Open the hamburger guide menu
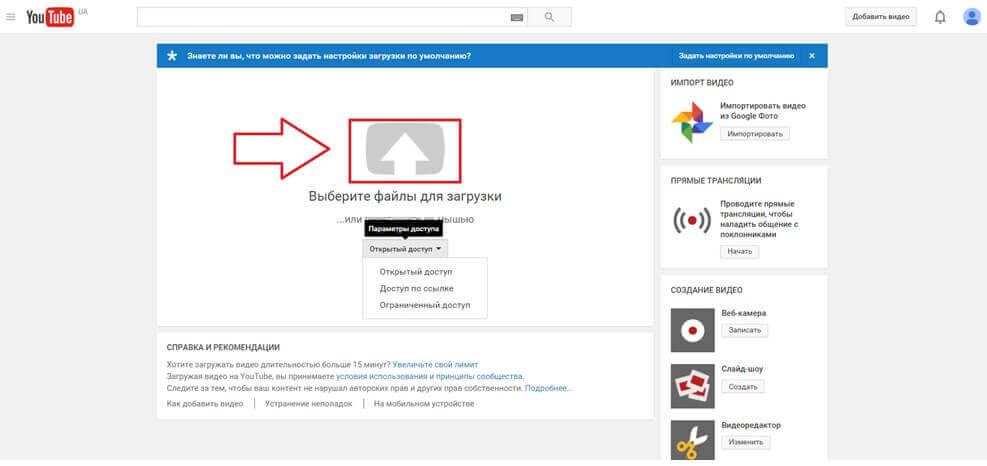The width and height of the screenshot is (987, 466). 11,17
